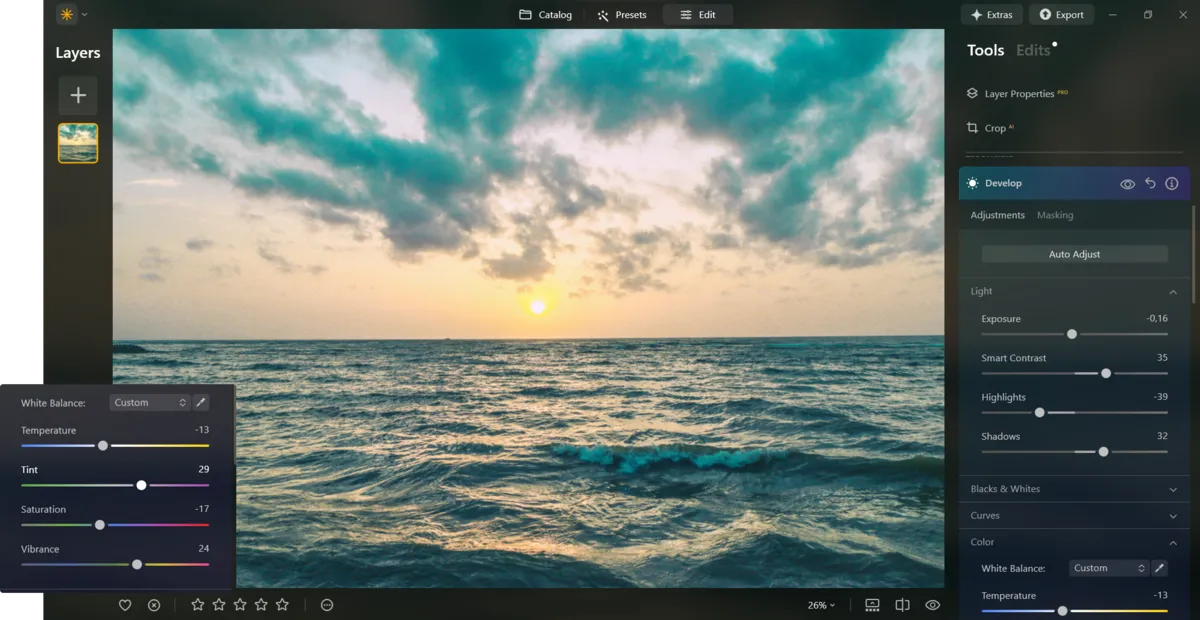The width and height of the screenshot is (1200, 620).
Task: Click the Develop info icon
Action: [x=1172, y=184]
